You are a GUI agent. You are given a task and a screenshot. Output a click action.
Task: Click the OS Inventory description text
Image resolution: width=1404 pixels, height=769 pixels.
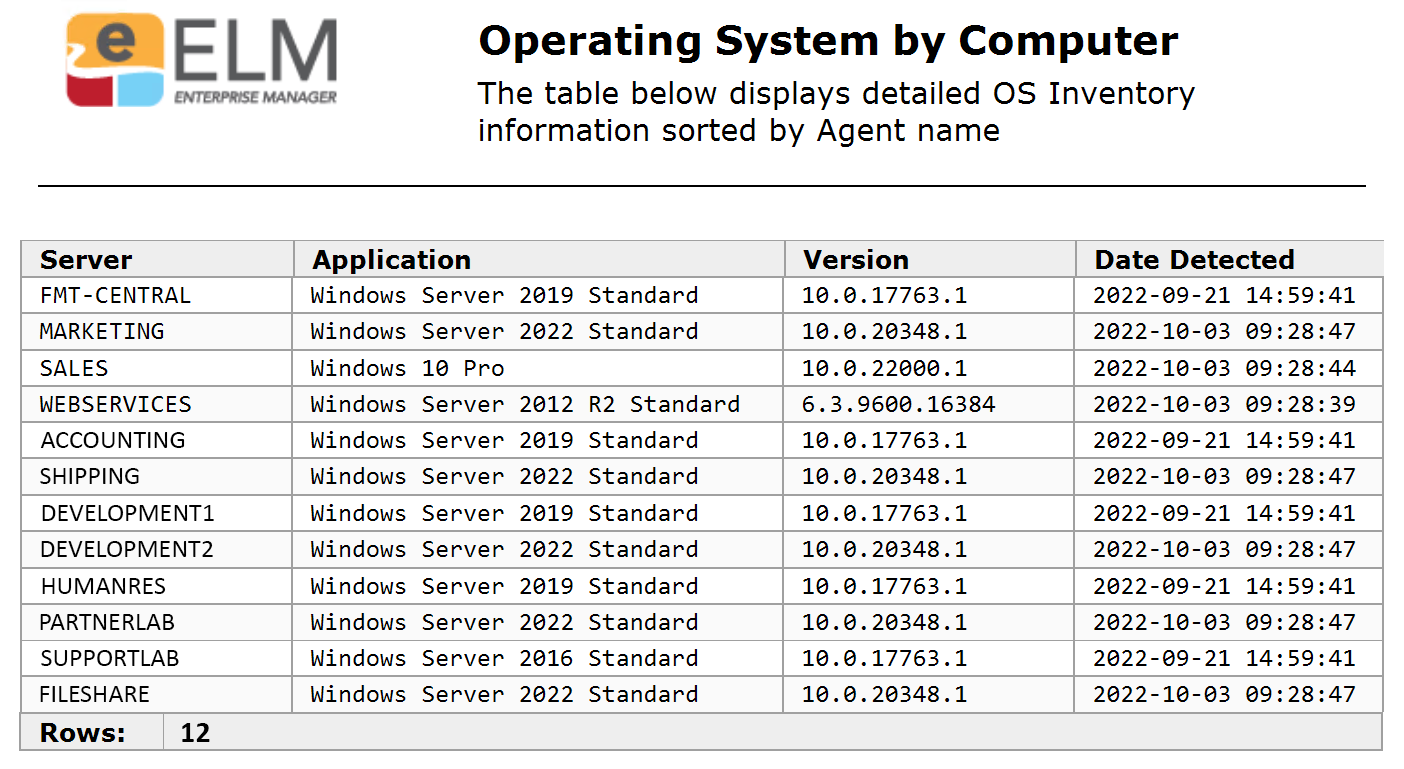(836, 111)
